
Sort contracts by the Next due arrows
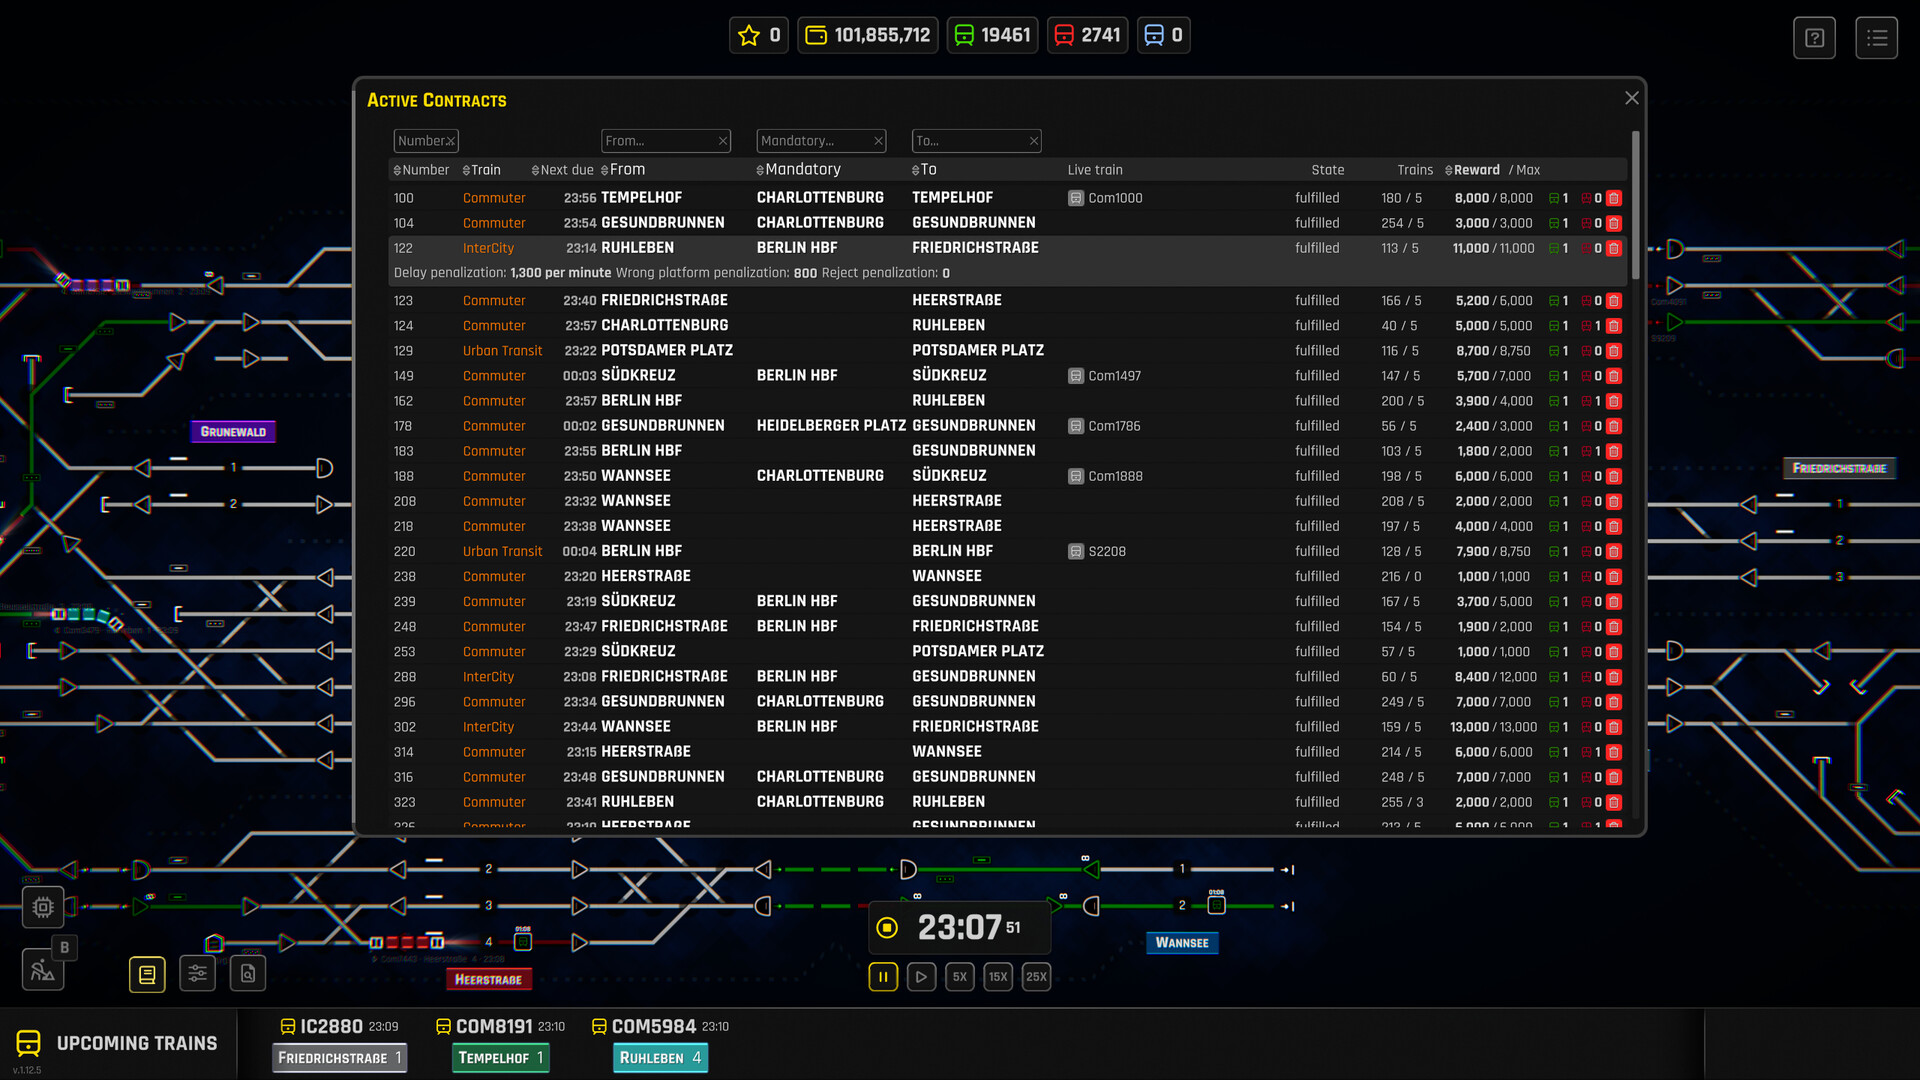tap(535, 169)
